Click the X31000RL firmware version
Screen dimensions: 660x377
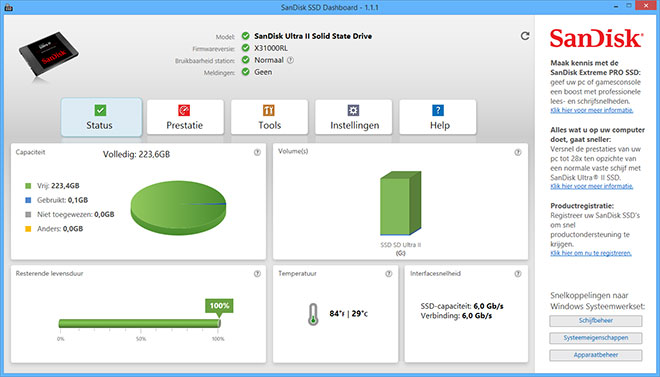[x=271, y=48]
